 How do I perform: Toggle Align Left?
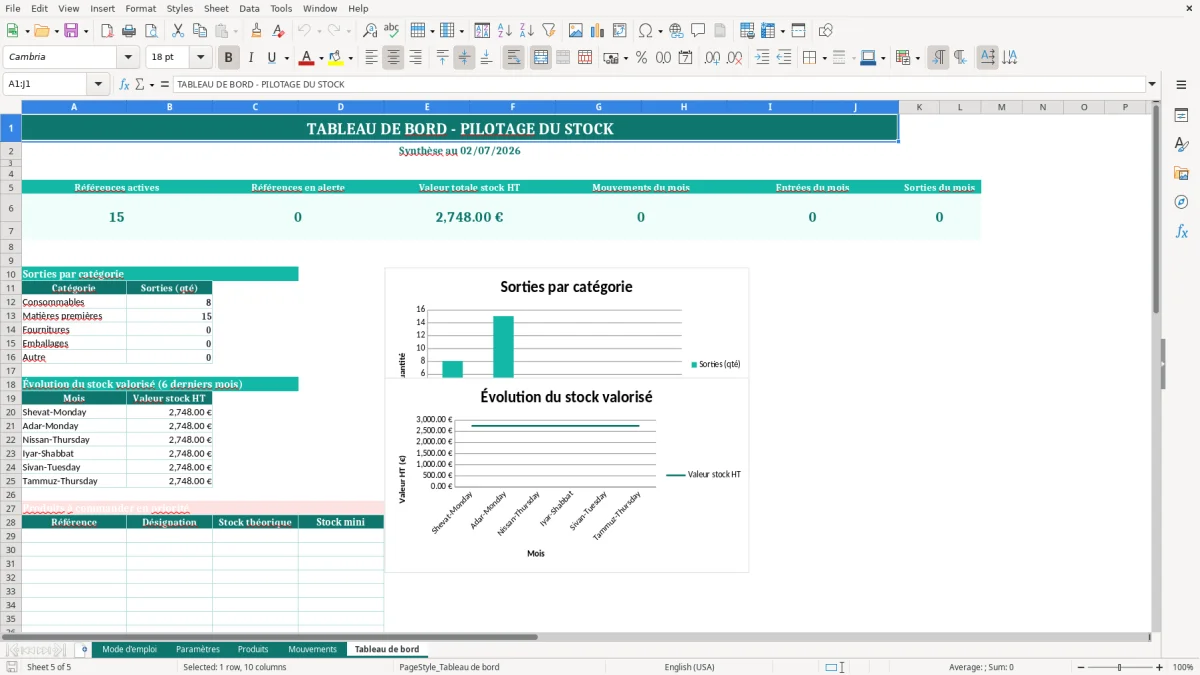pyautogui.click(x=371, y=58)
